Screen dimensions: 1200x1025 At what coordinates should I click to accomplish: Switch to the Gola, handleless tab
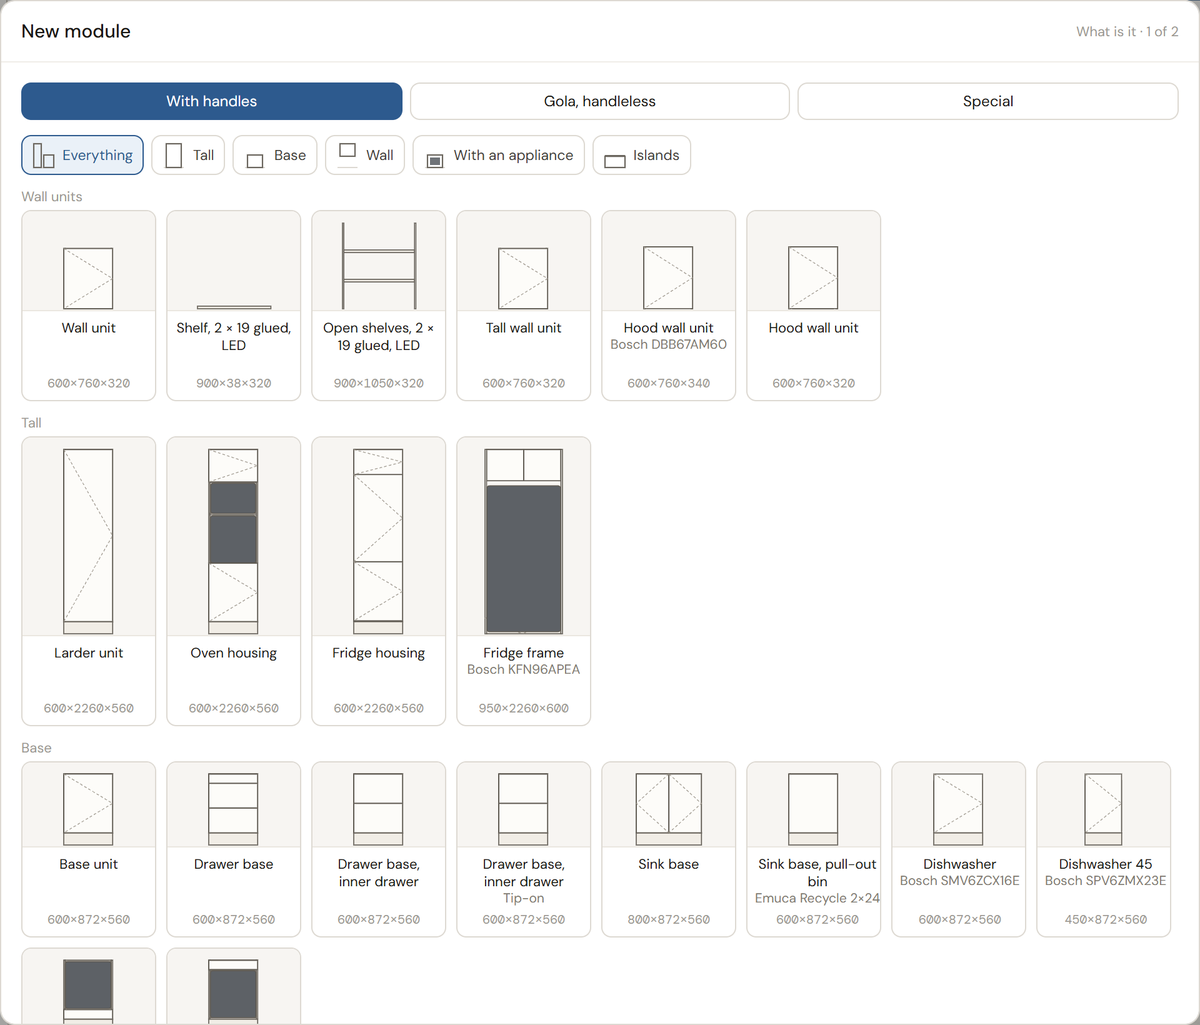coord(600,101)
